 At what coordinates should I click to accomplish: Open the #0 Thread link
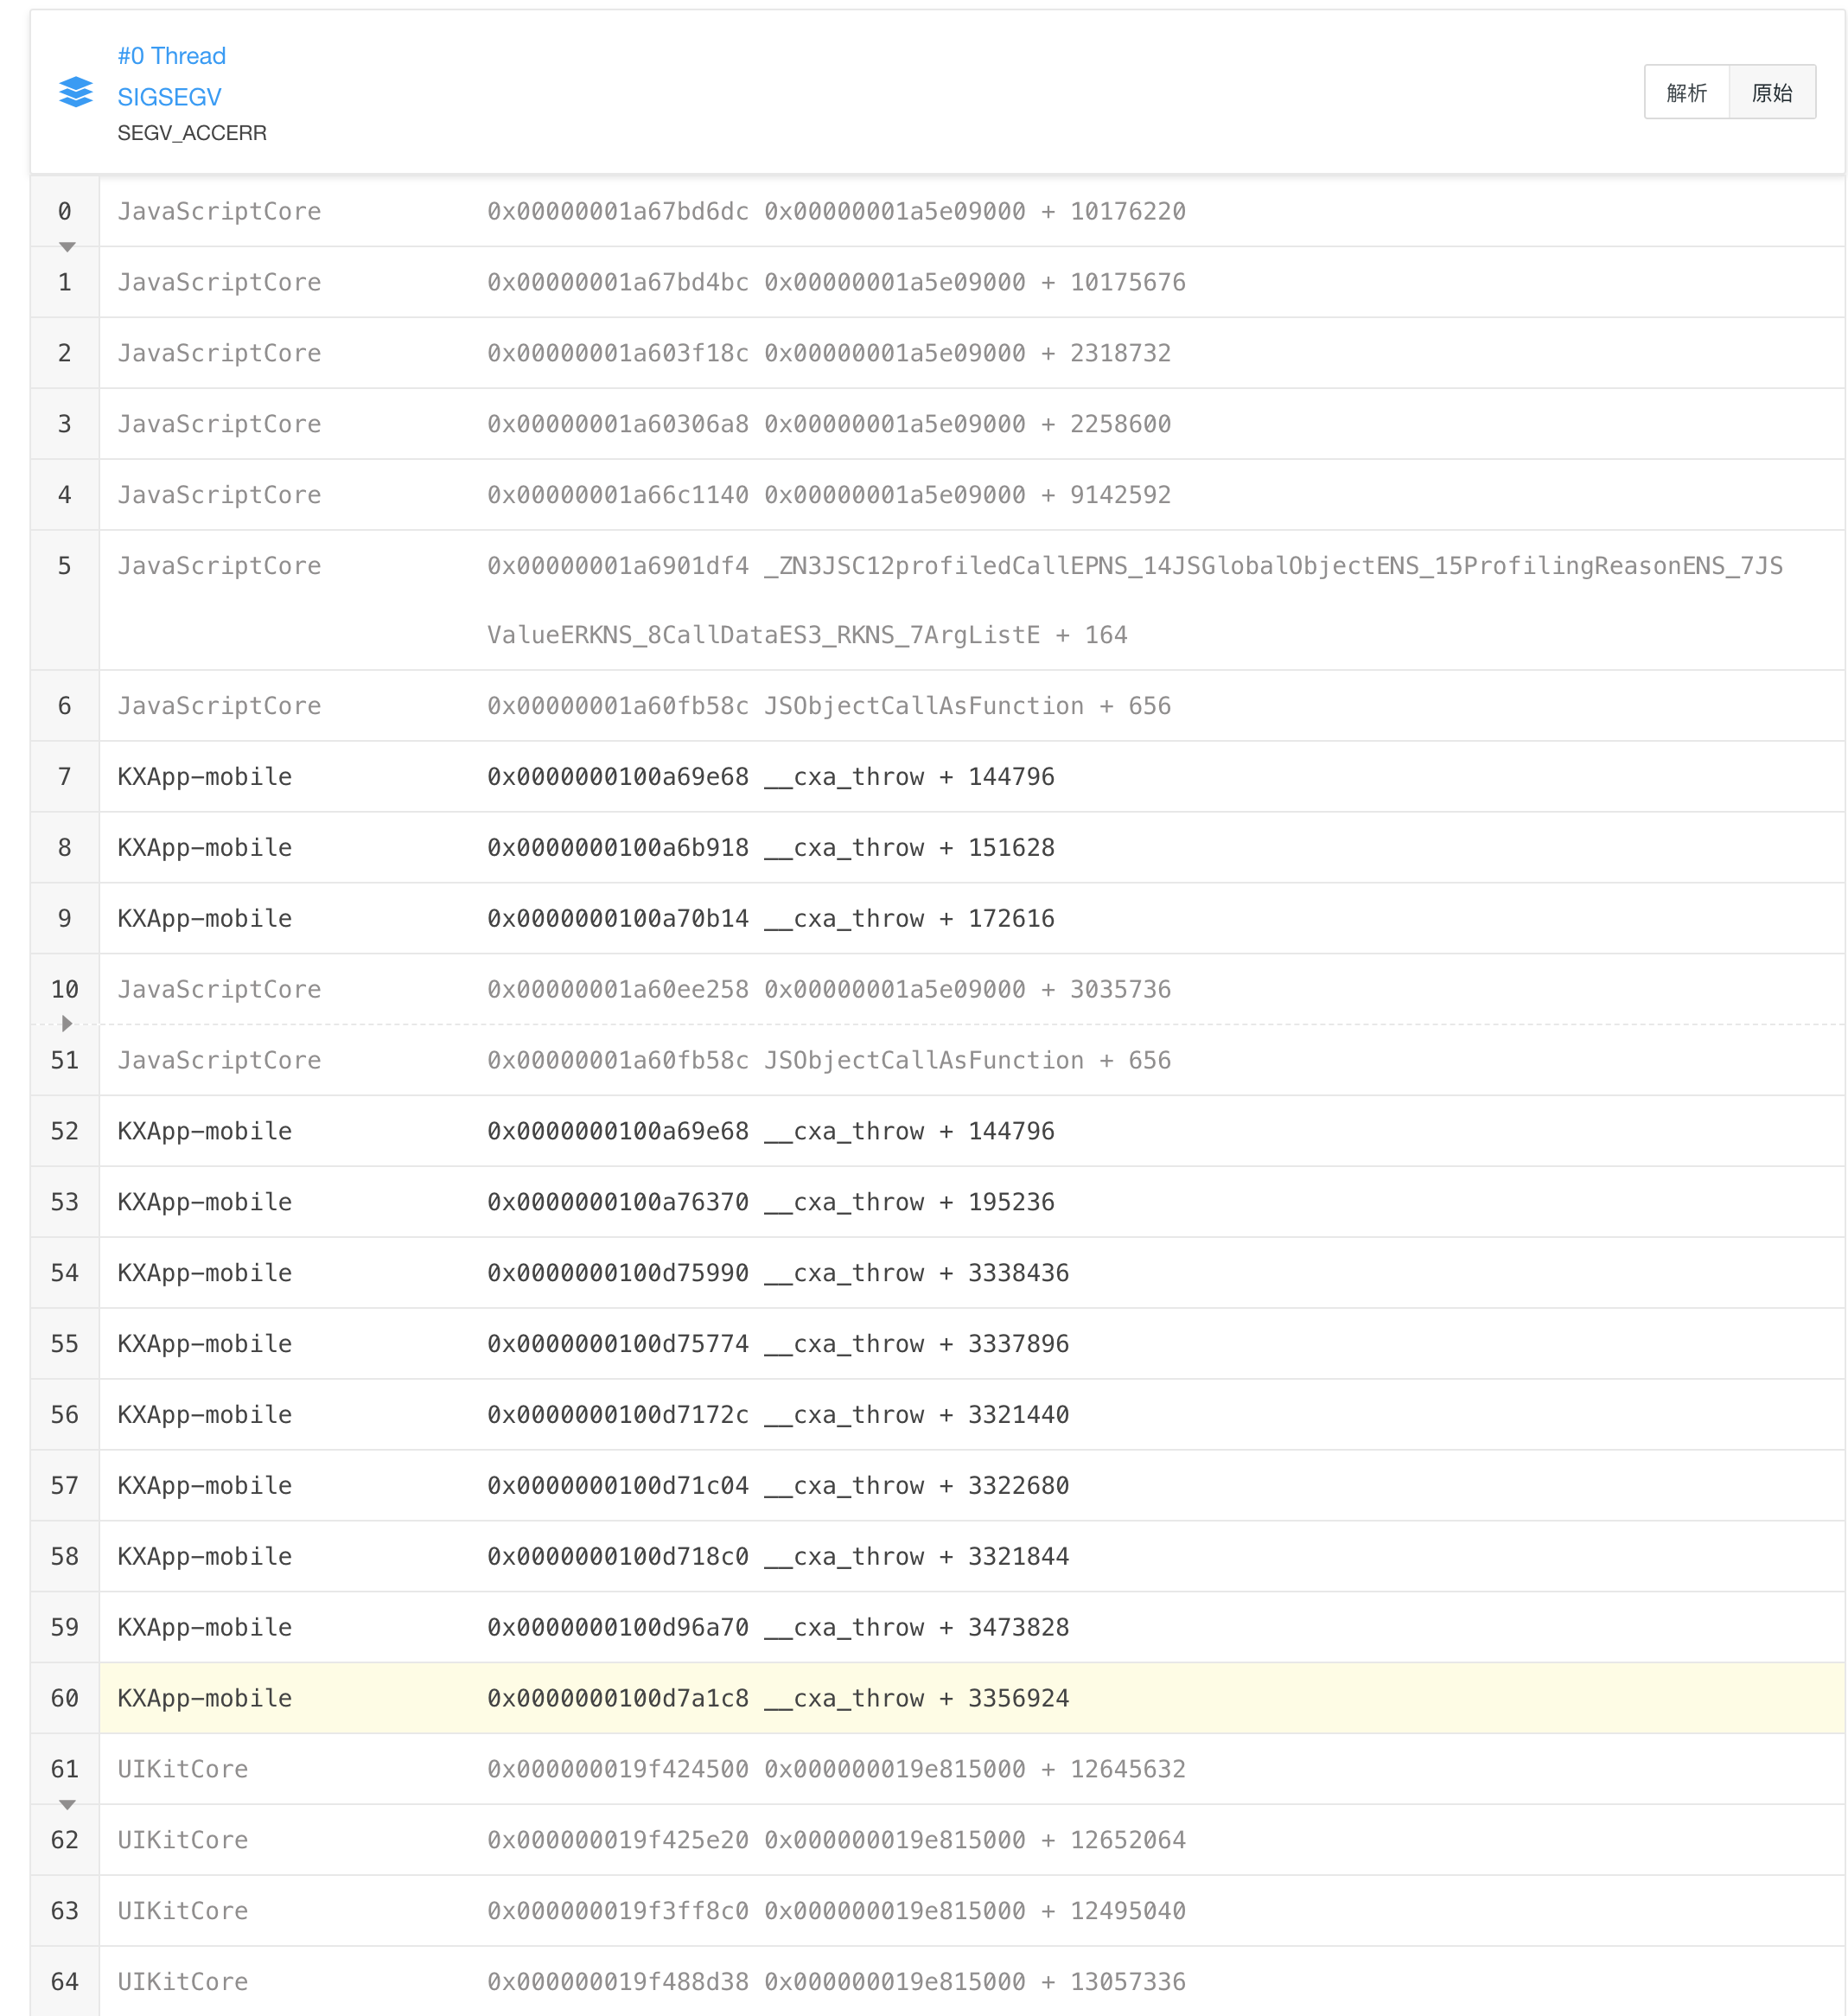coord(171,56)
